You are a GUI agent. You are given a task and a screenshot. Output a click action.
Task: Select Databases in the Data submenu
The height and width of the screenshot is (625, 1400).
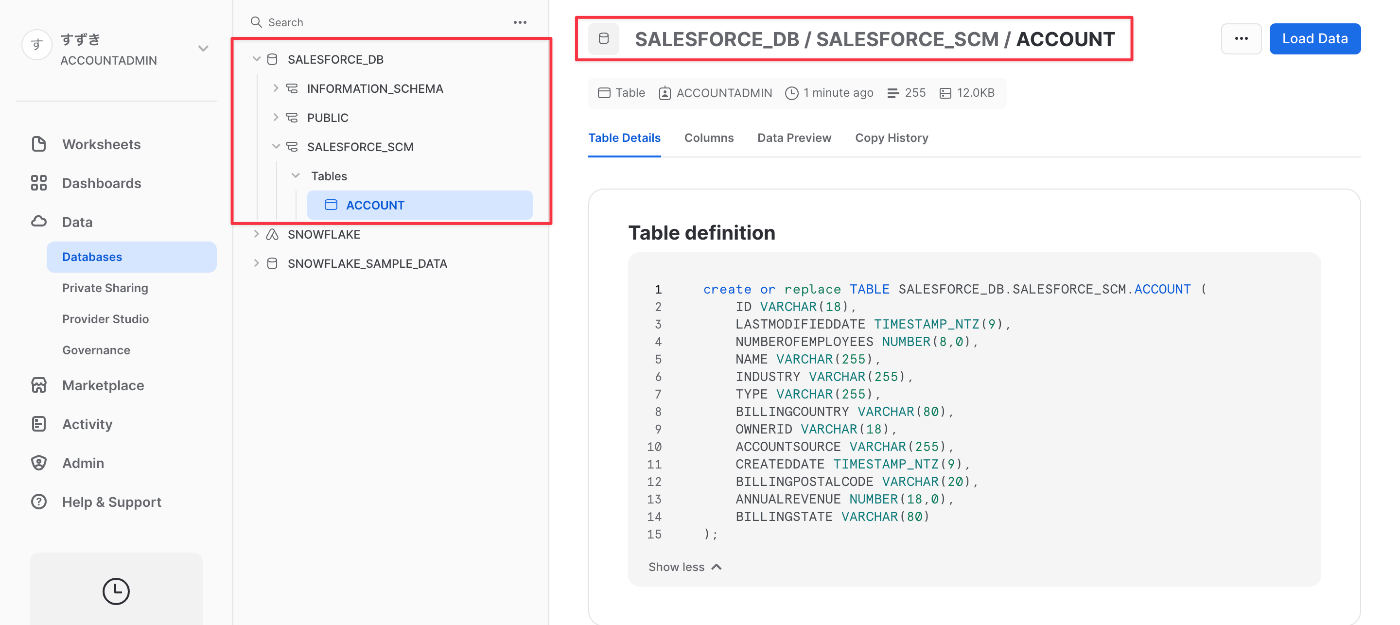pos(132,257)
